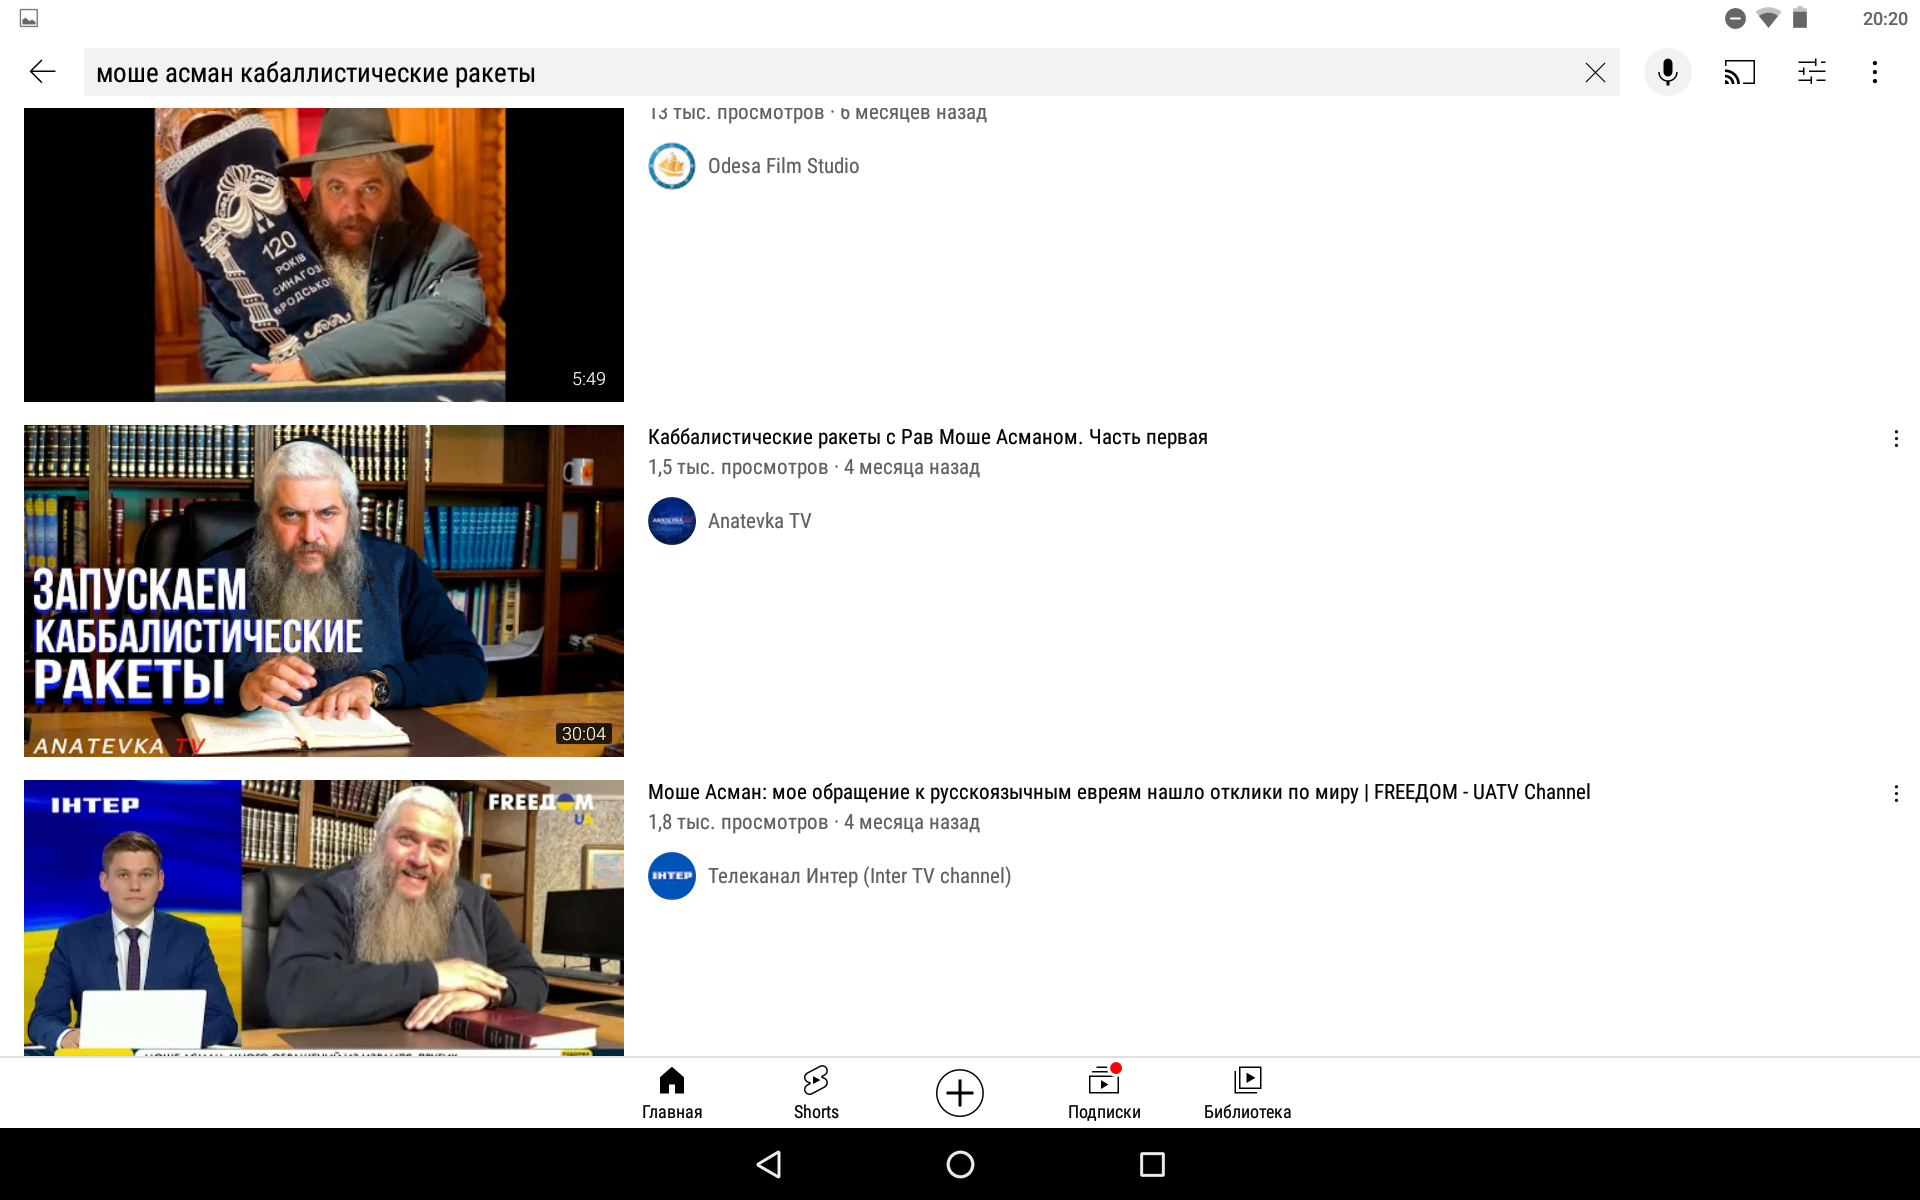Tap Android recent apps square button
Viewport: 1920px width, 1200px height.
[1152, 1164]
